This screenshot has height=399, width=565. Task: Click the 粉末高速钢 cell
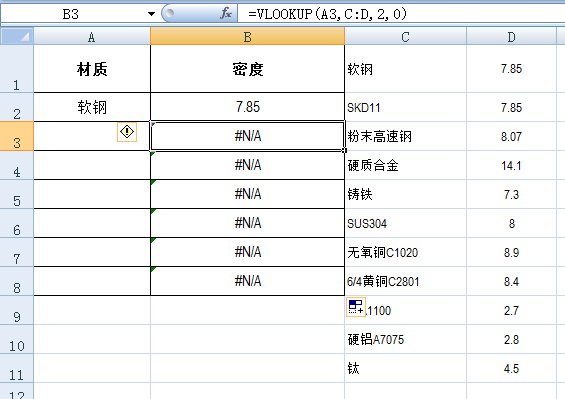tap(405, 136)
